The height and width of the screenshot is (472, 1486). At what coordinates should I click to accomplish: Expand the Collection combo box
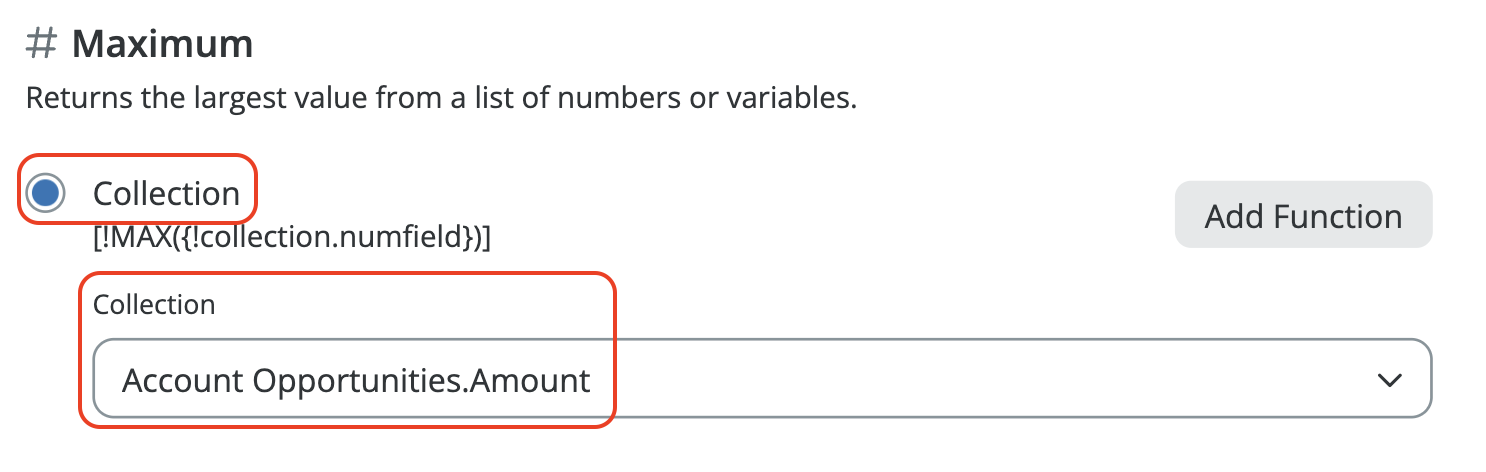point(760,380)
